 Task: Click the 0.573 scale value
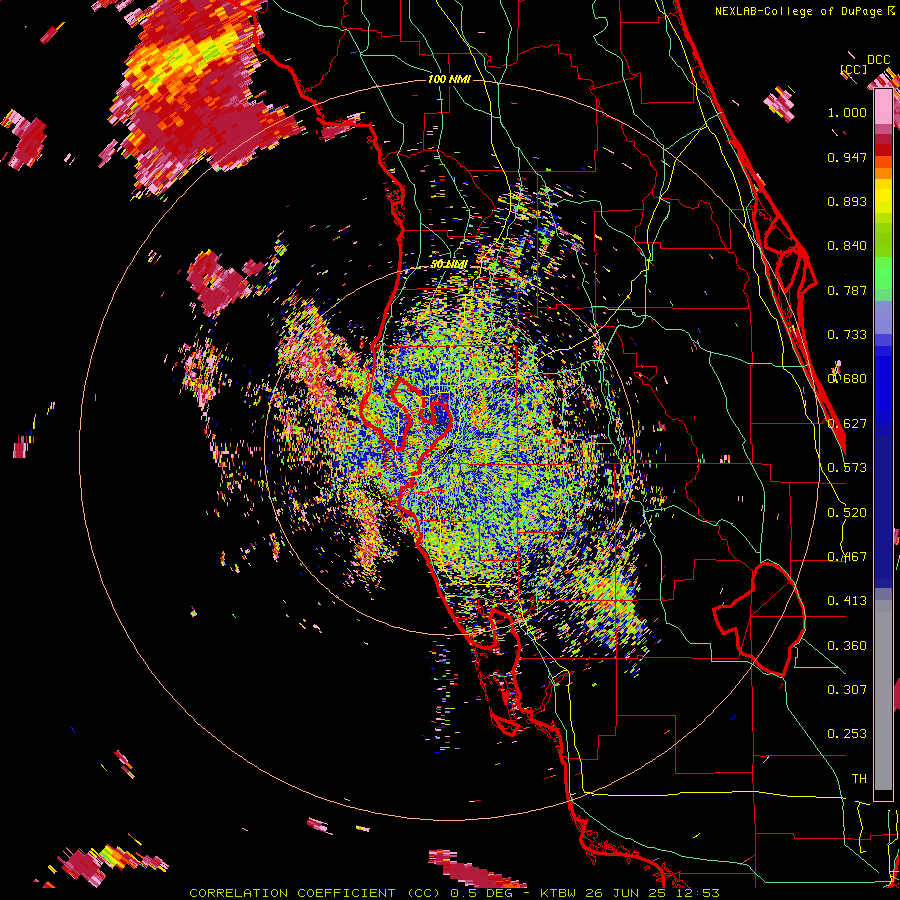(847, 468)
